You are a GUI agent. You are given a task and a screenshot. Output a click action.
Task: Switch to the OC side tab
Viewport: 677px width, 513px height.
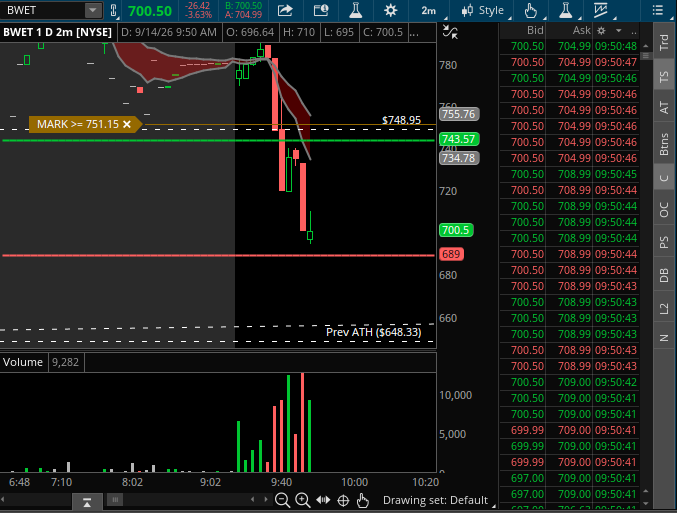pyautogui.click(x=664, y=209)
